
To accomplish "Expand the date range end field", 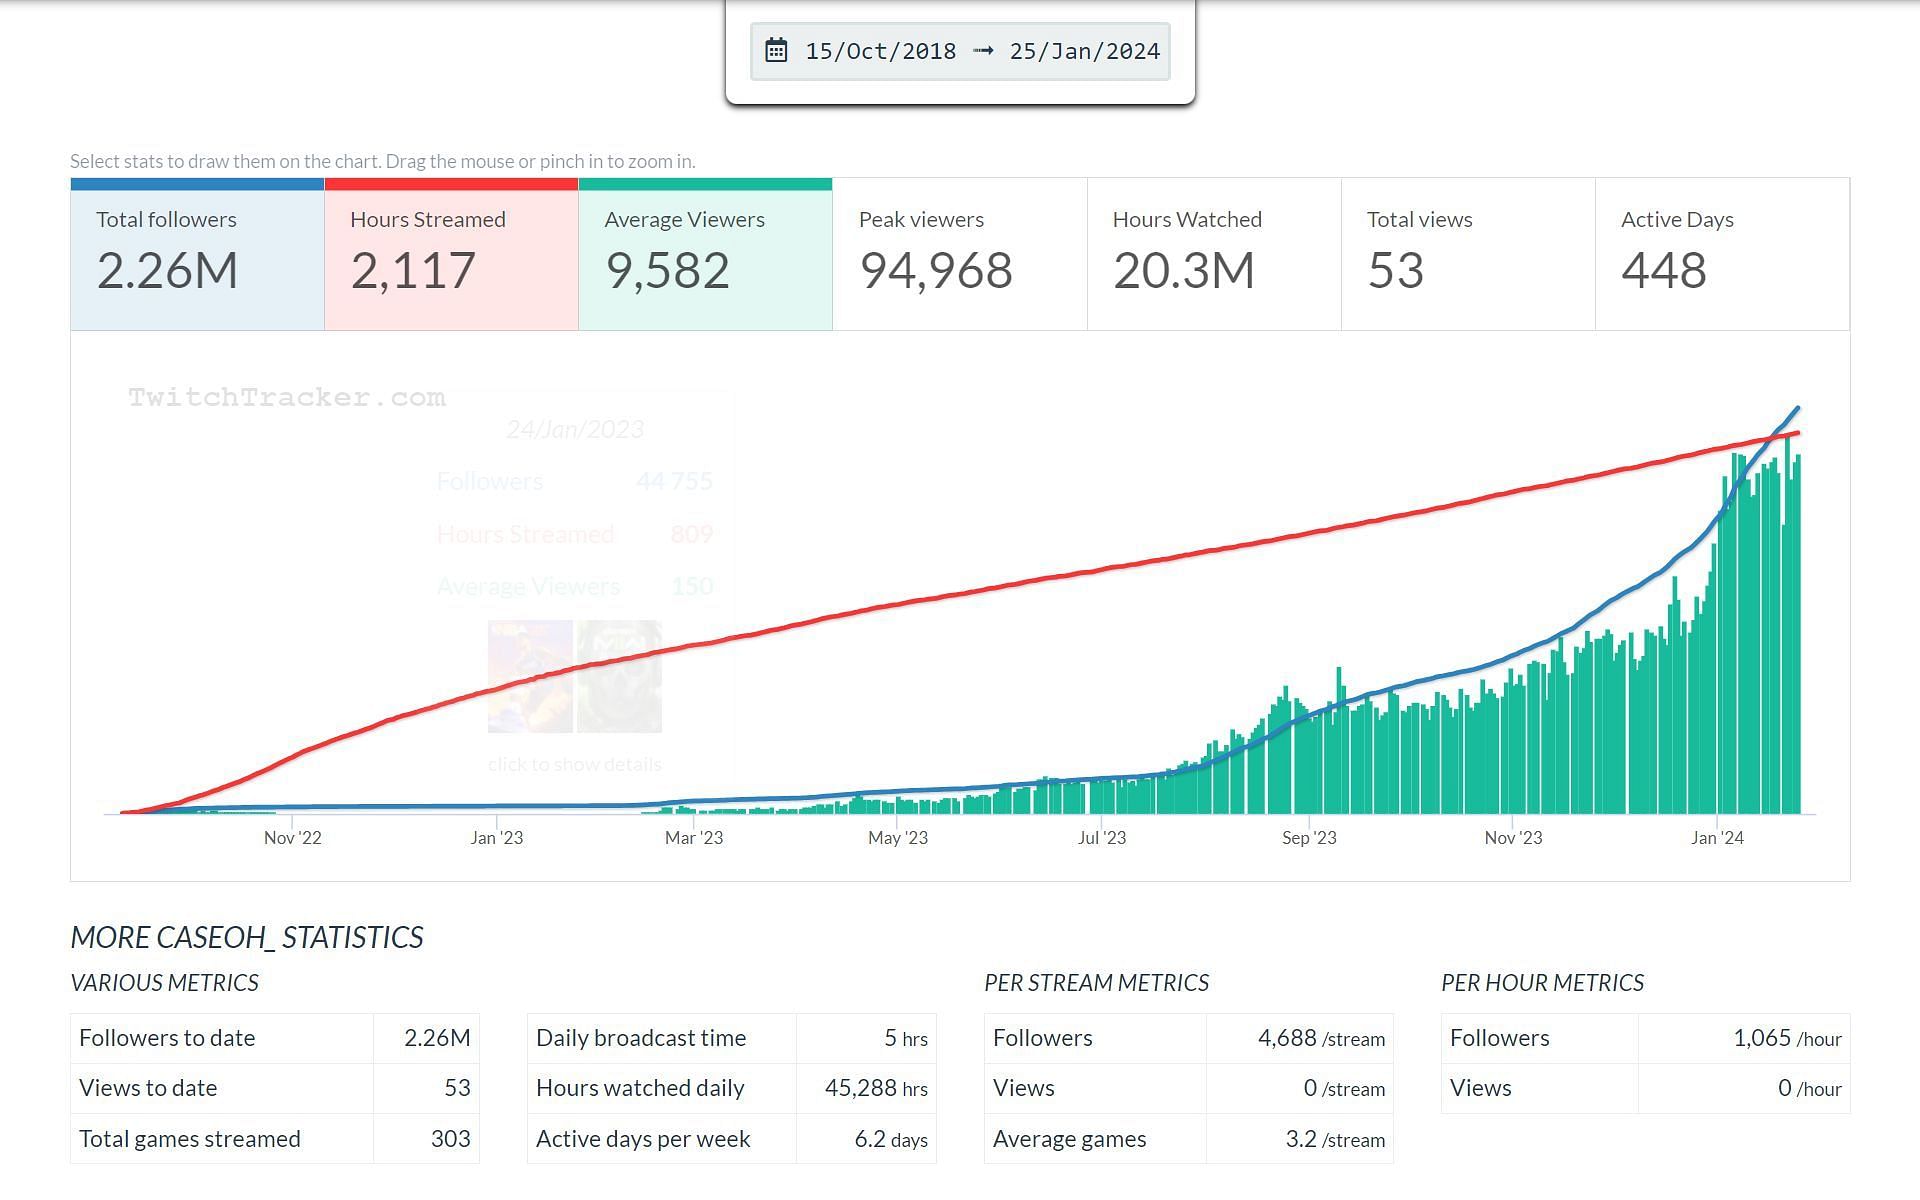I will pyautogui.click(x=1084, y=51).
